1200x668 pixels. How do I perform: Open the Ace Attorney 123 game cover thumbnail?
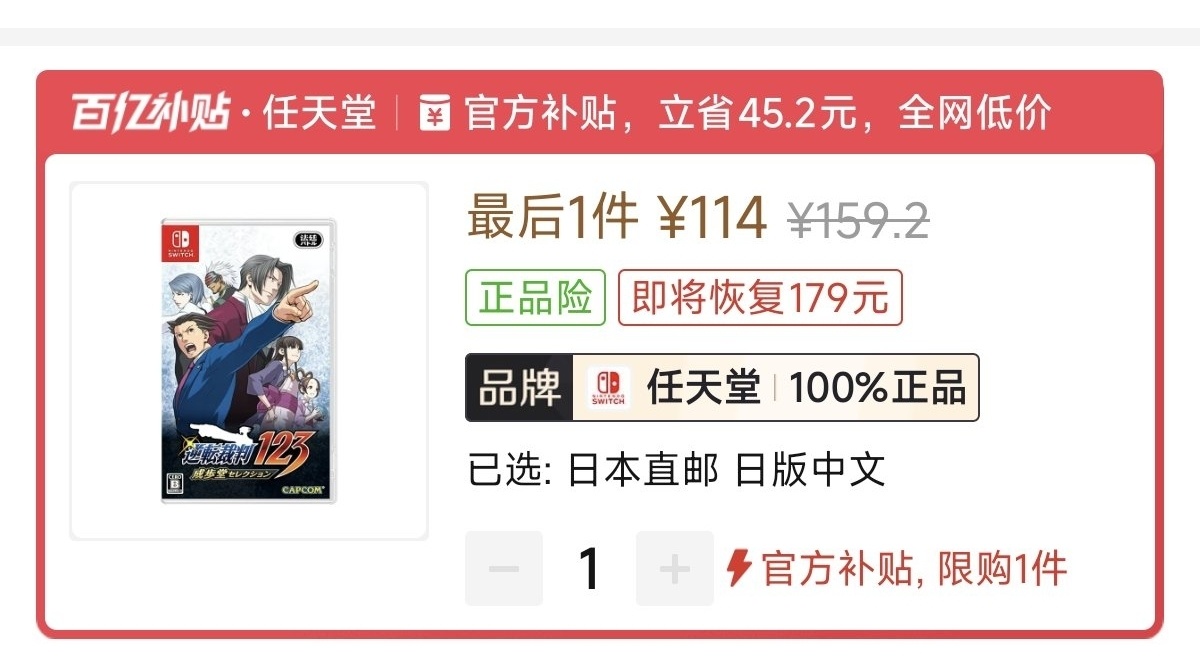249,361
